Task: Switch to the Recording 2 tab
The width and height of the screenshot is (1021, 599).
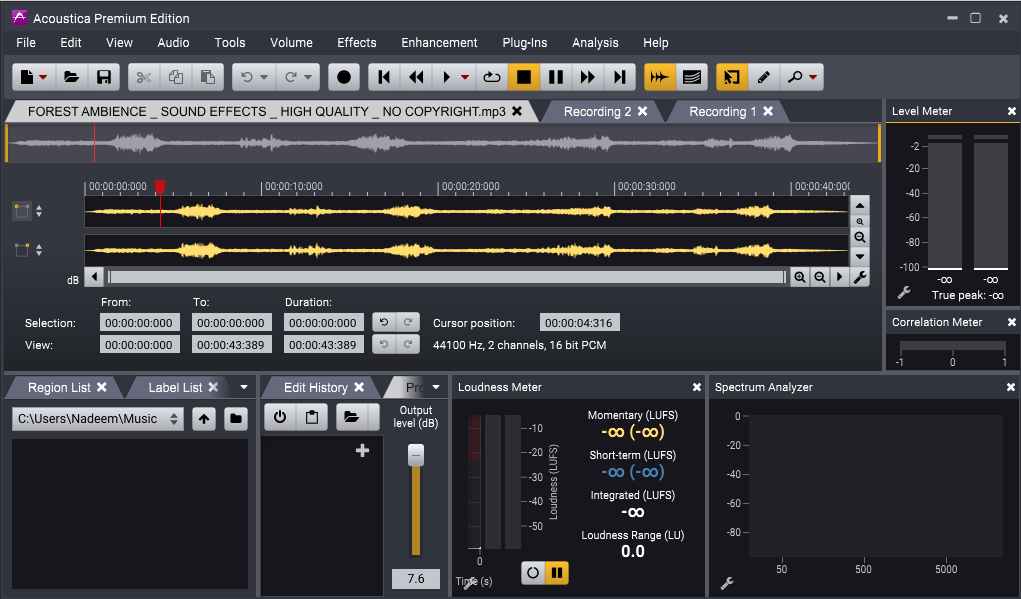Action: click(597, 111)
